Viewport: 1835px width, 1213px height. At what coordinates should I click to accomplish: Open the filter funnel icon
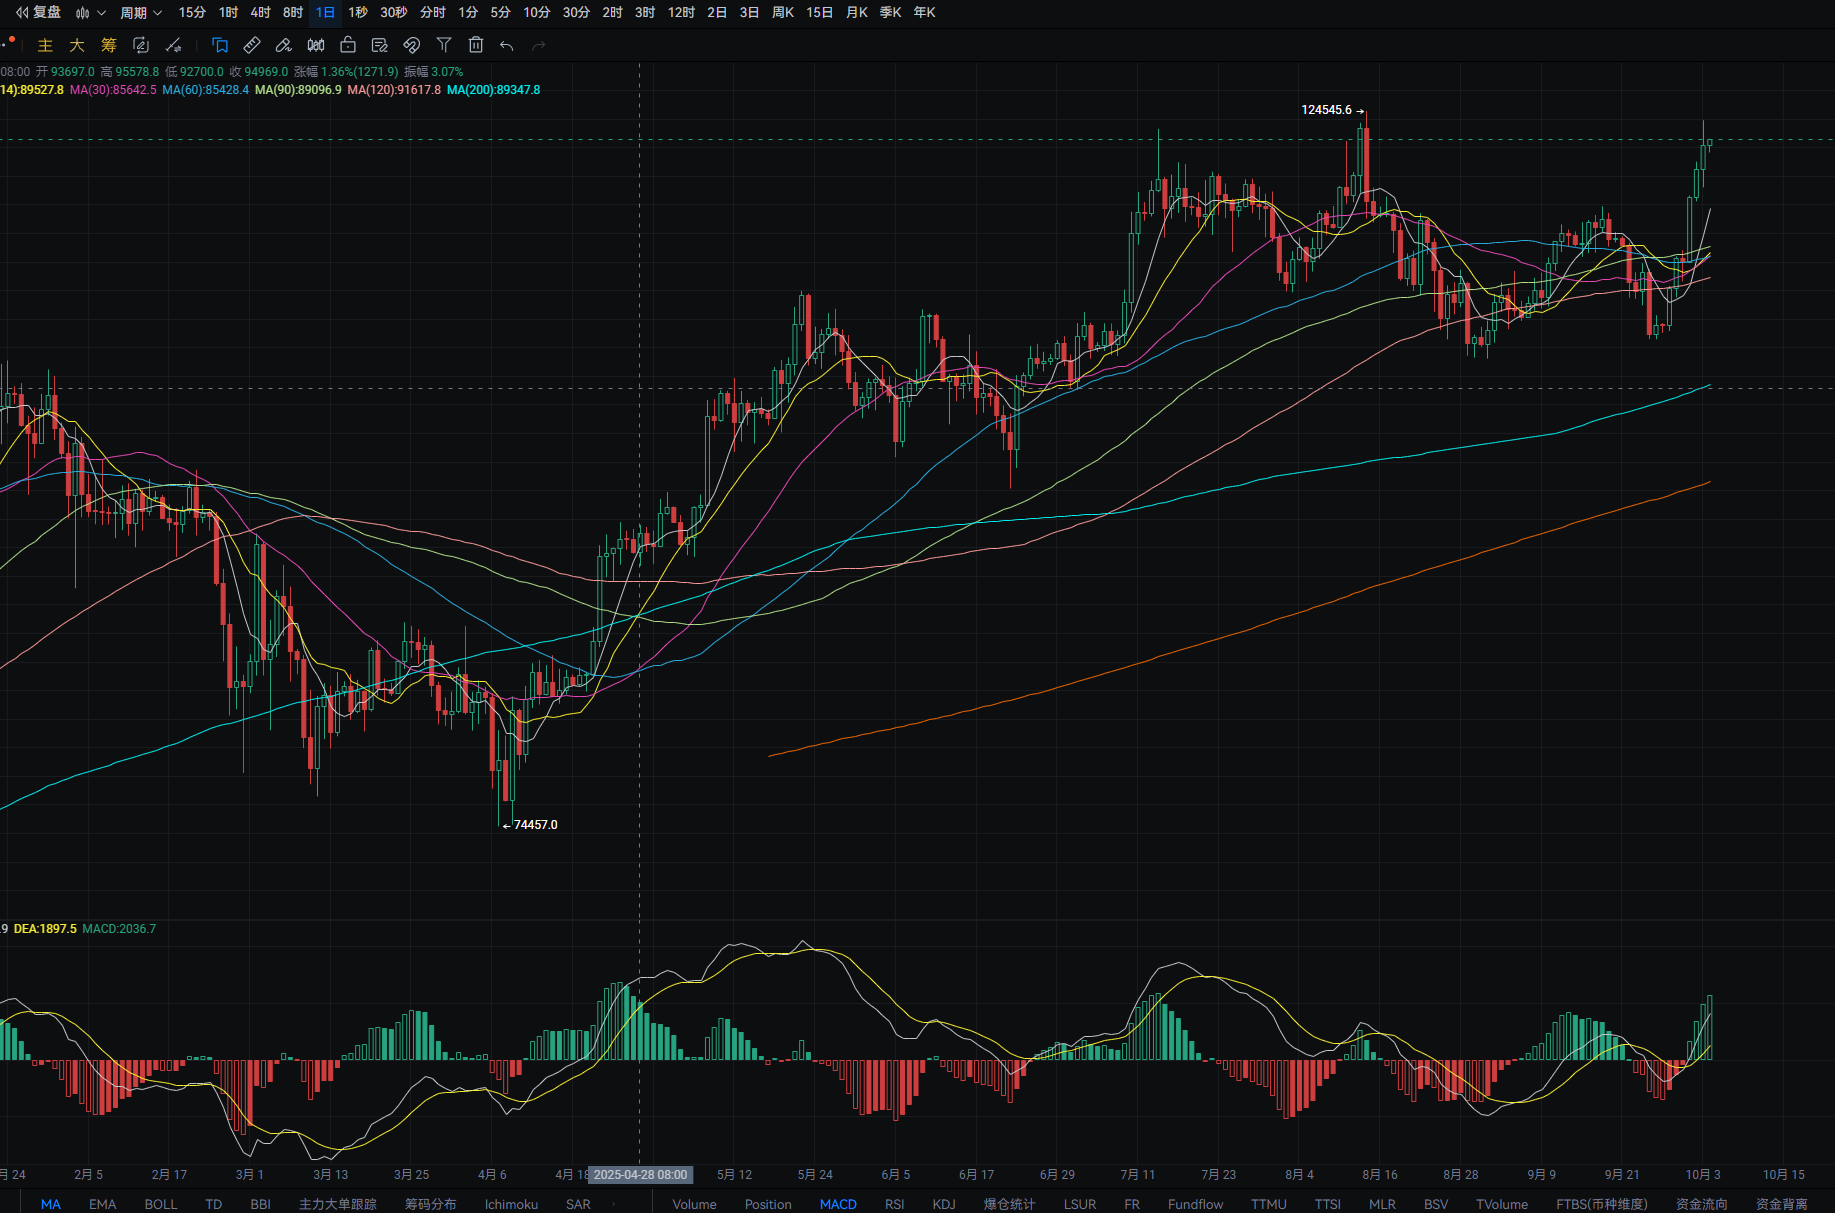point(444,45)
